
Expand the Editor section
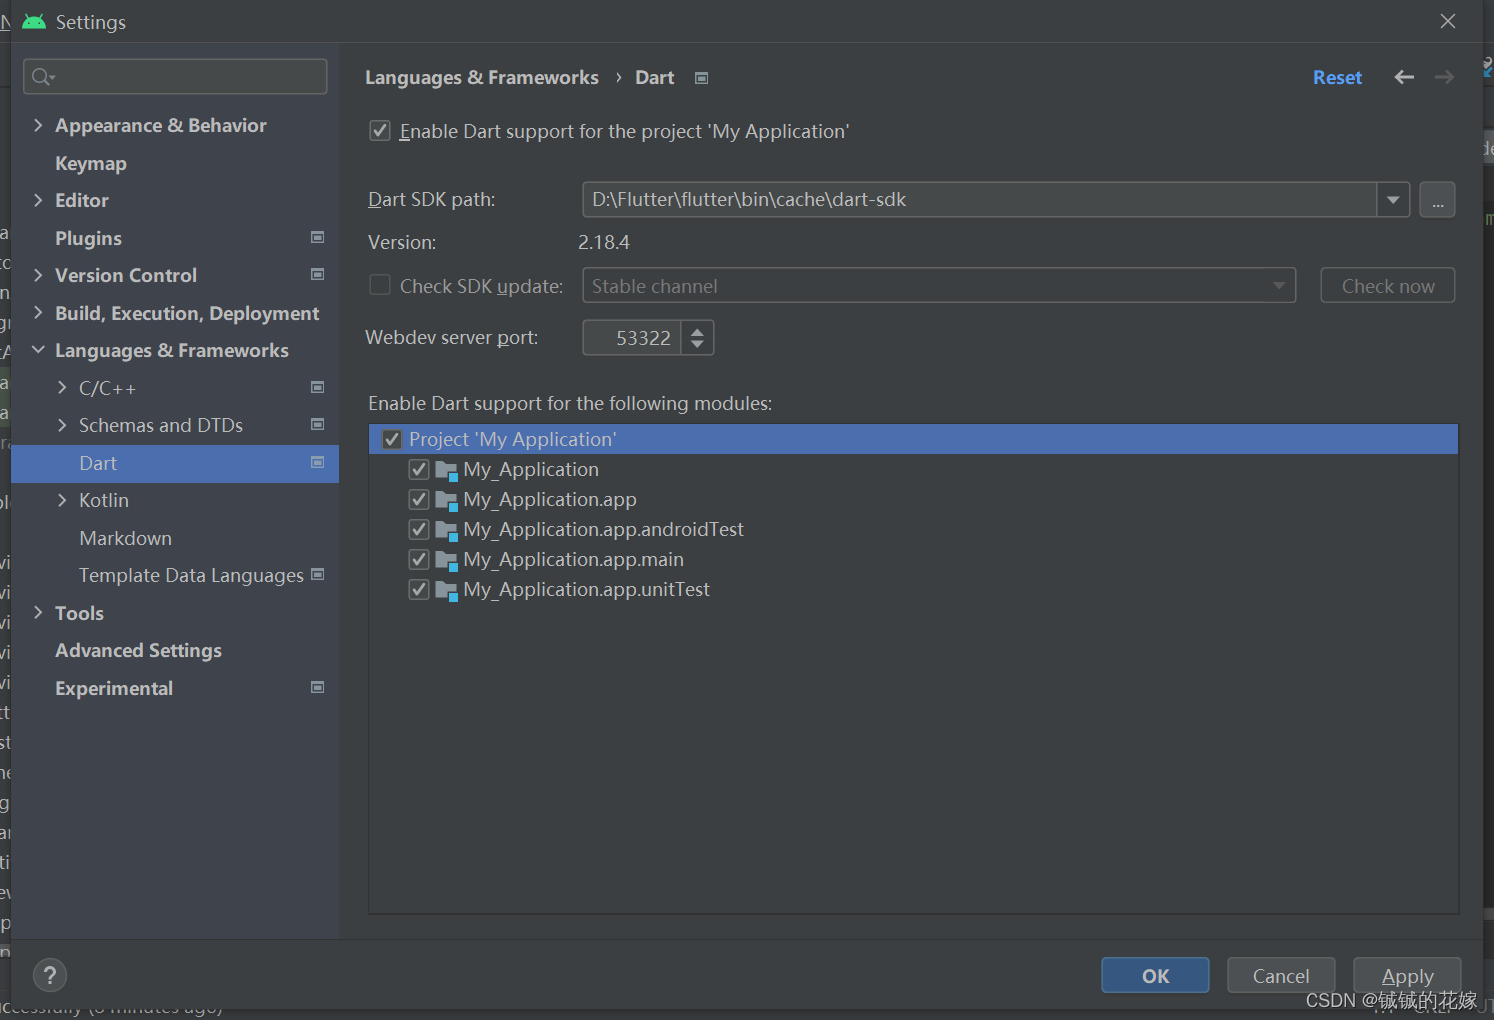point(38,200)
